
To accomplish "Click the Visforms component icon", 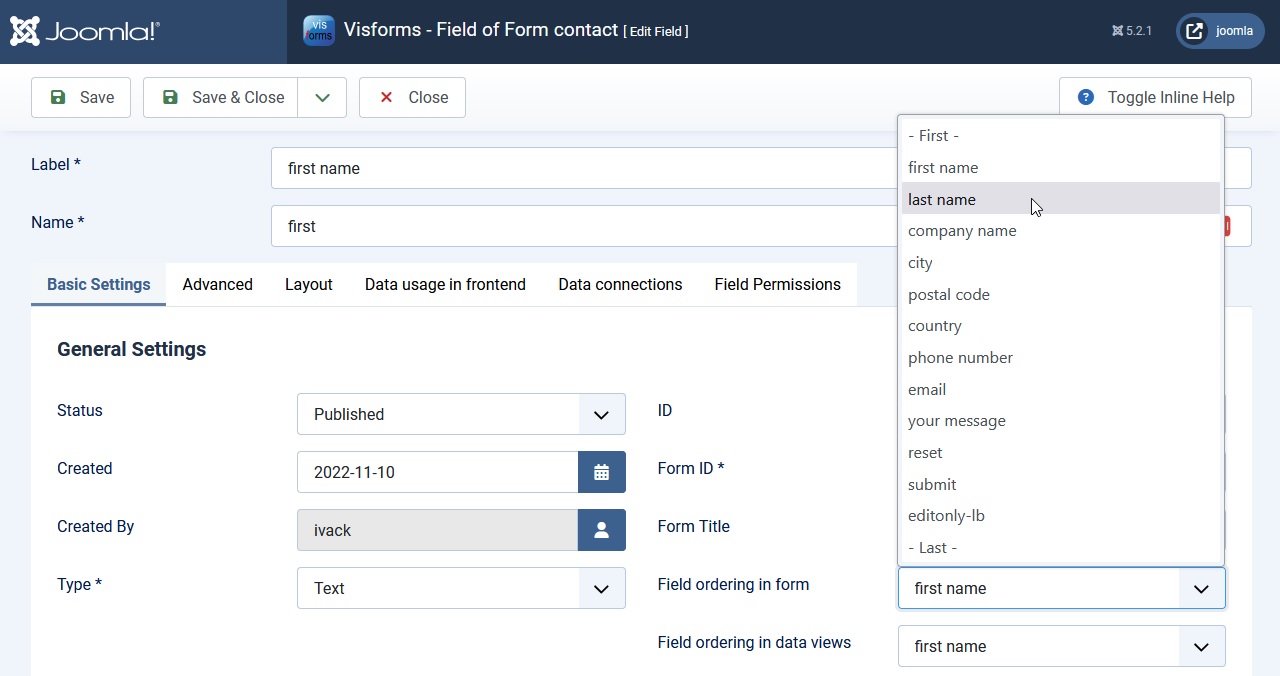I will (319, 31).
